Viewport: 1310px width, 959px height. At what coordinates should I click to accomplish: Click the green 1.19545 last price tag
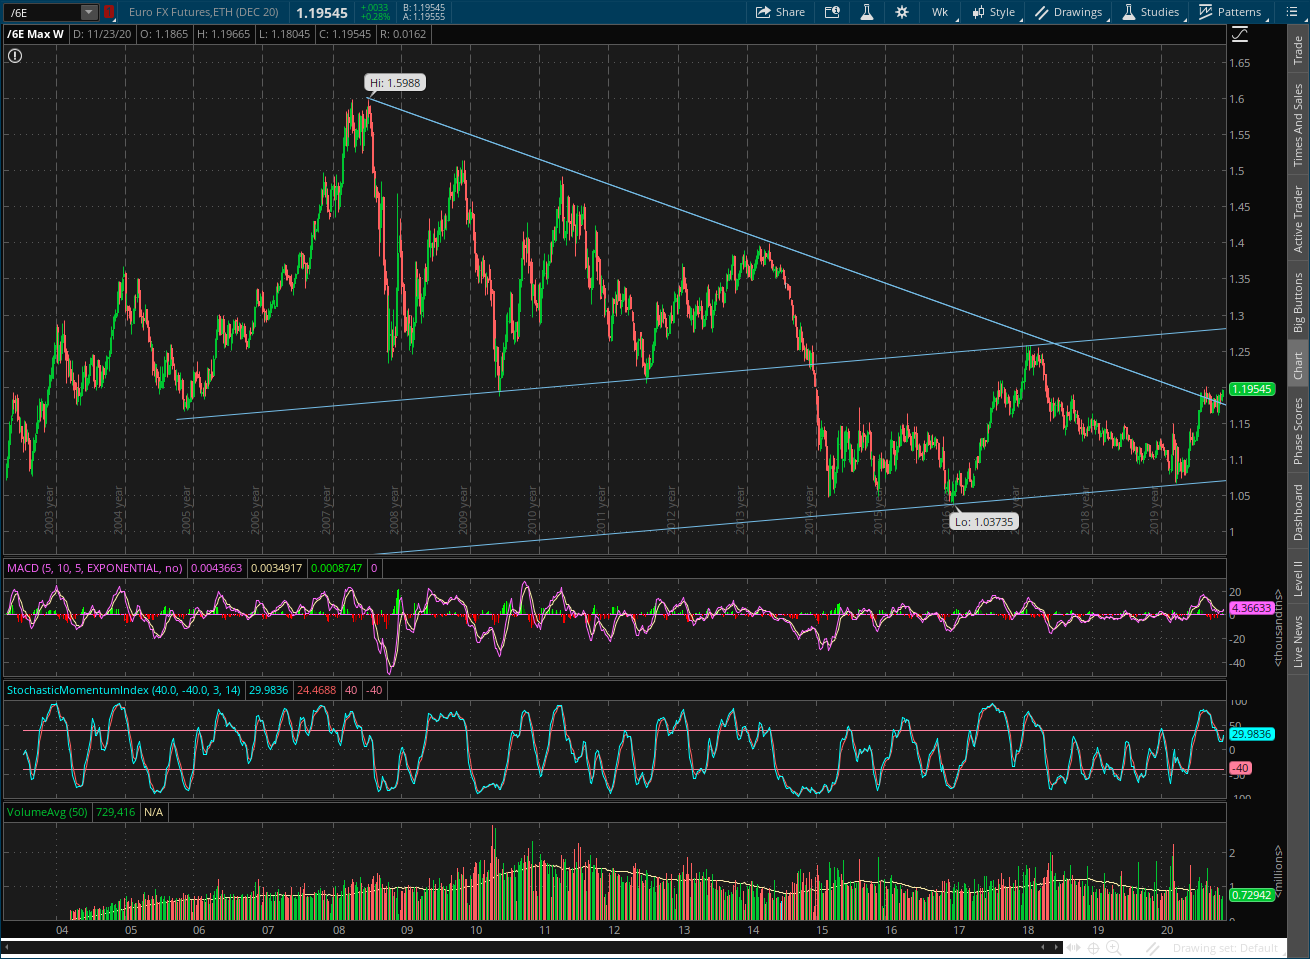tap(1252, 389)
